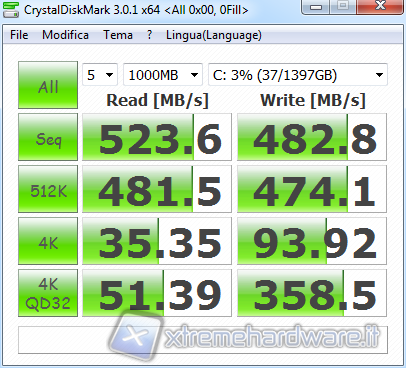This screenshot has width=406, height=368.
Task: Open the Modifica menu
Action: pyautogui.click(x=65, y=35)
